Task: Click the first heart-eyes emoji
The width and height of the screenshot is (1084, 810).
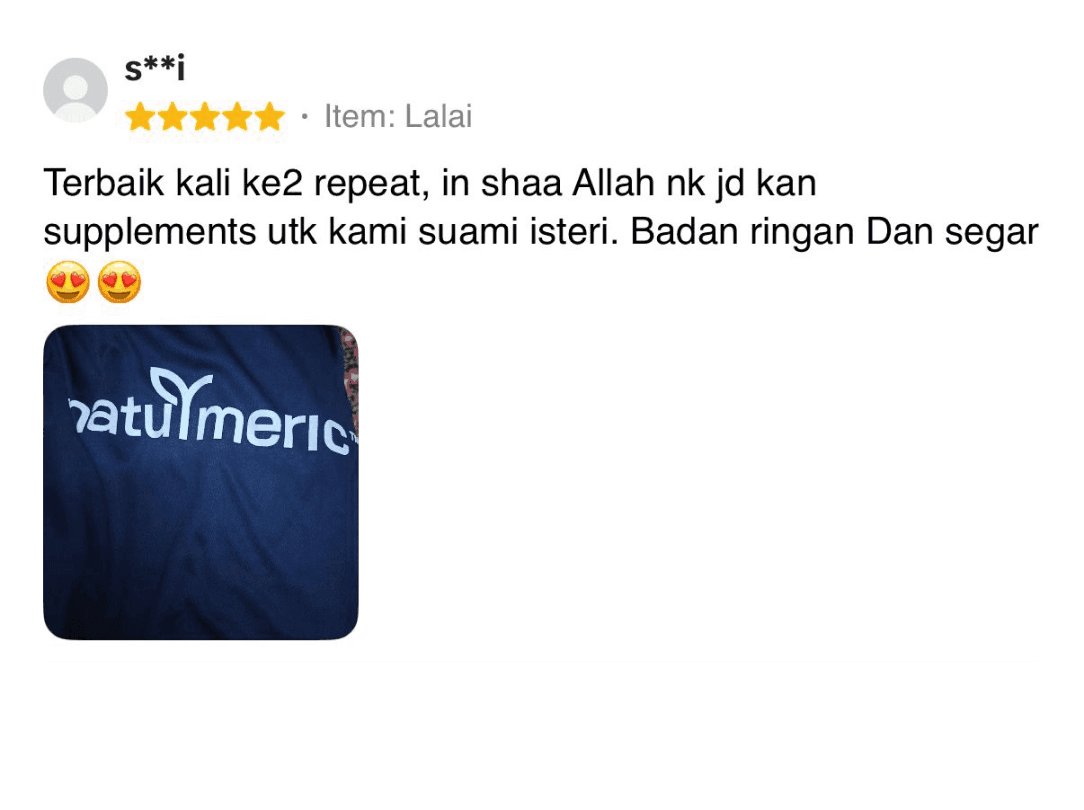Action: click(68, 282)
